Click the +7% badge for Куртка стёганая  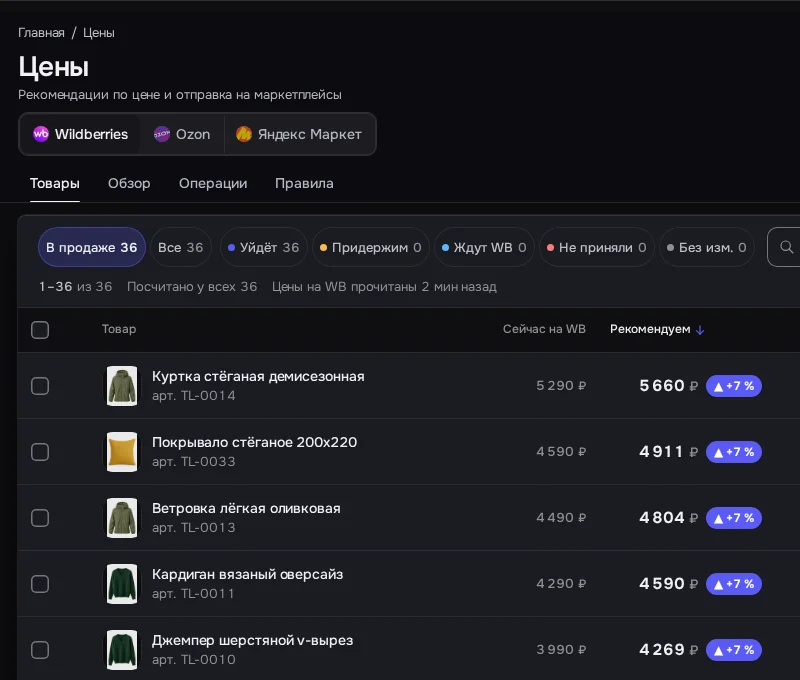click(734, 386)
